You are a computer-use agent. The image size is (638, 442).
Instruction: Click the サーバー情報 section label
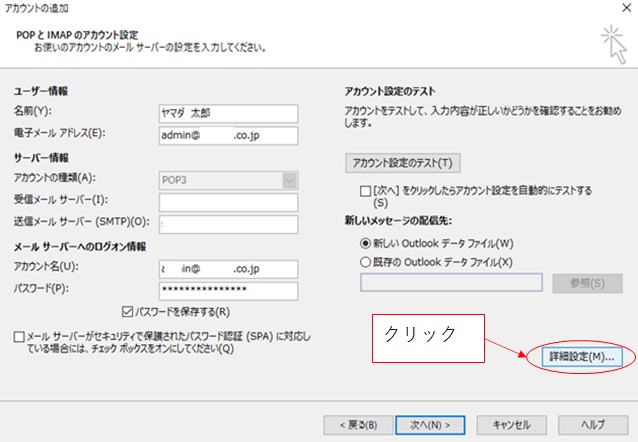41,158
